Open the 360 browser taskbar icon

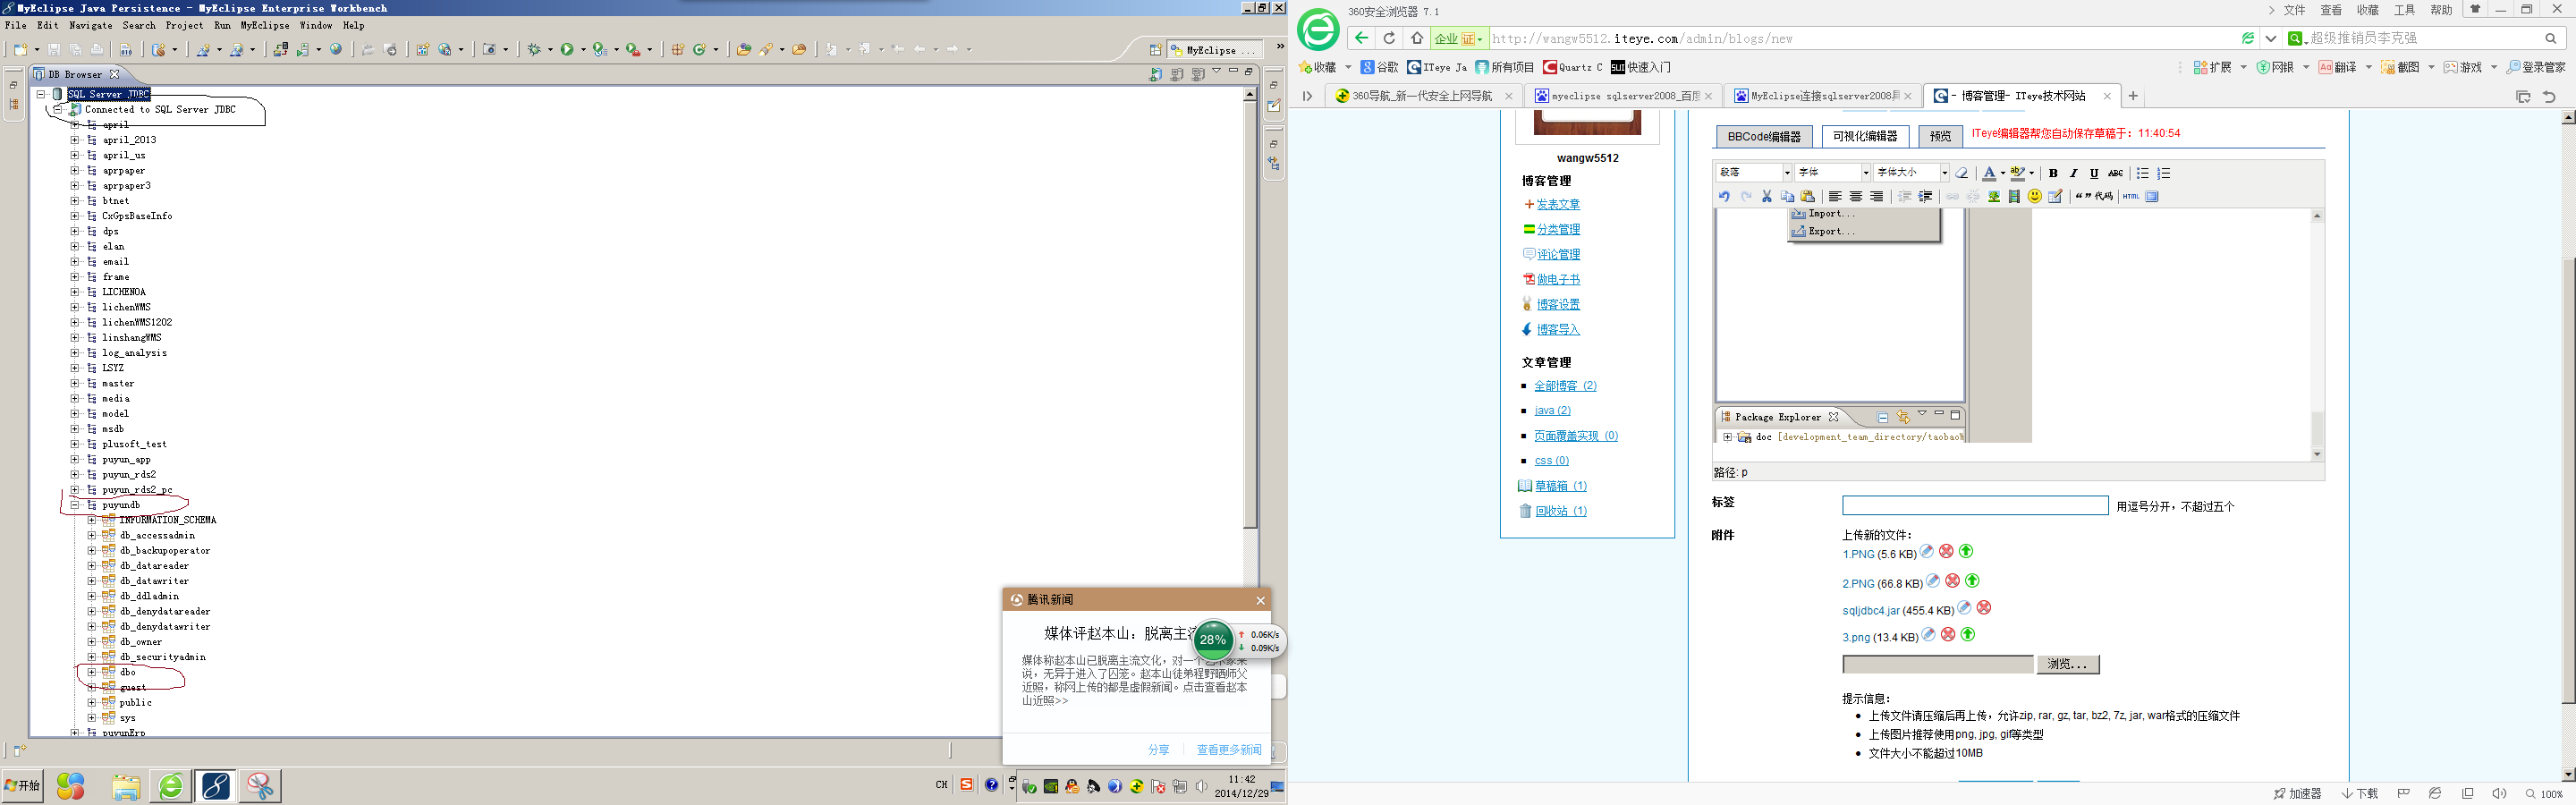pos(171,786)
